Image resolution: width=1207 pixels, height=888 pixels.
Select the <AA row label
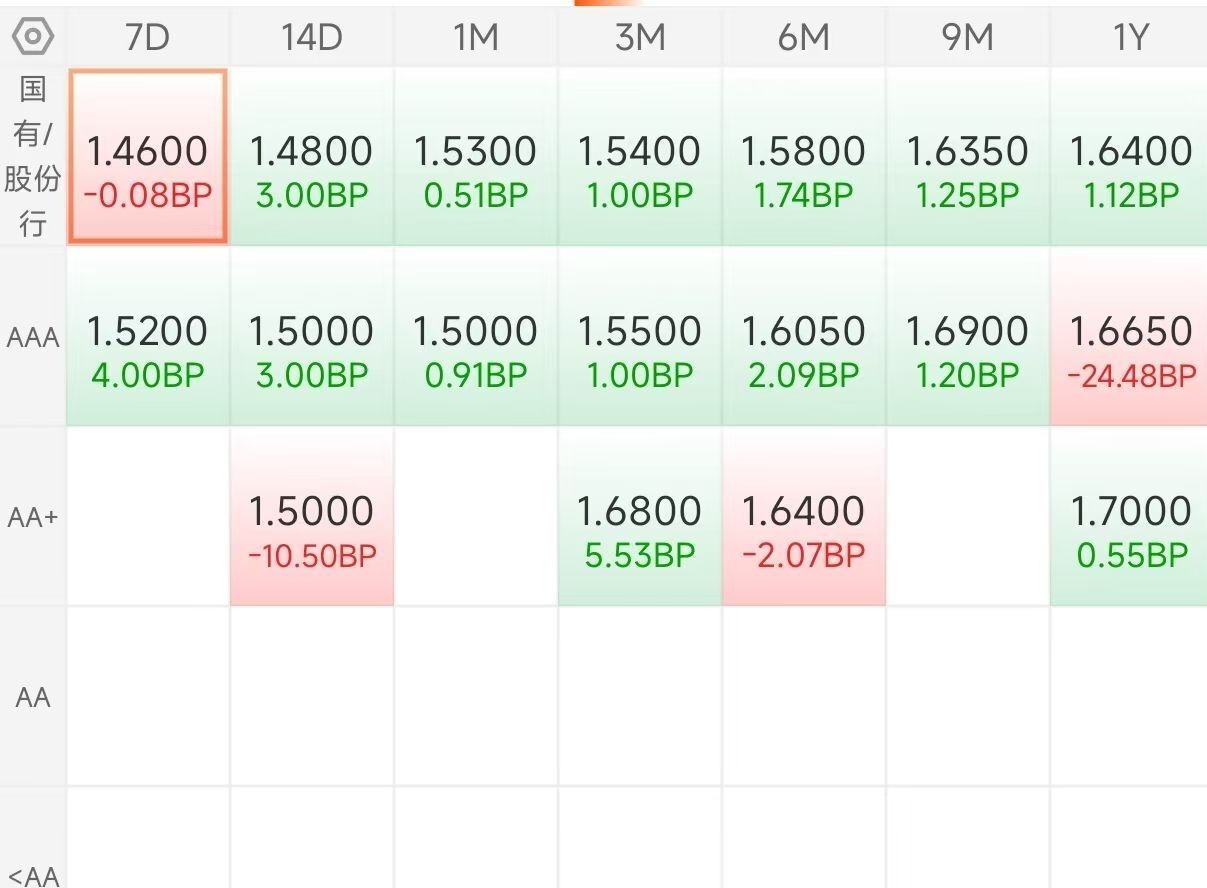tap(33, 876)
